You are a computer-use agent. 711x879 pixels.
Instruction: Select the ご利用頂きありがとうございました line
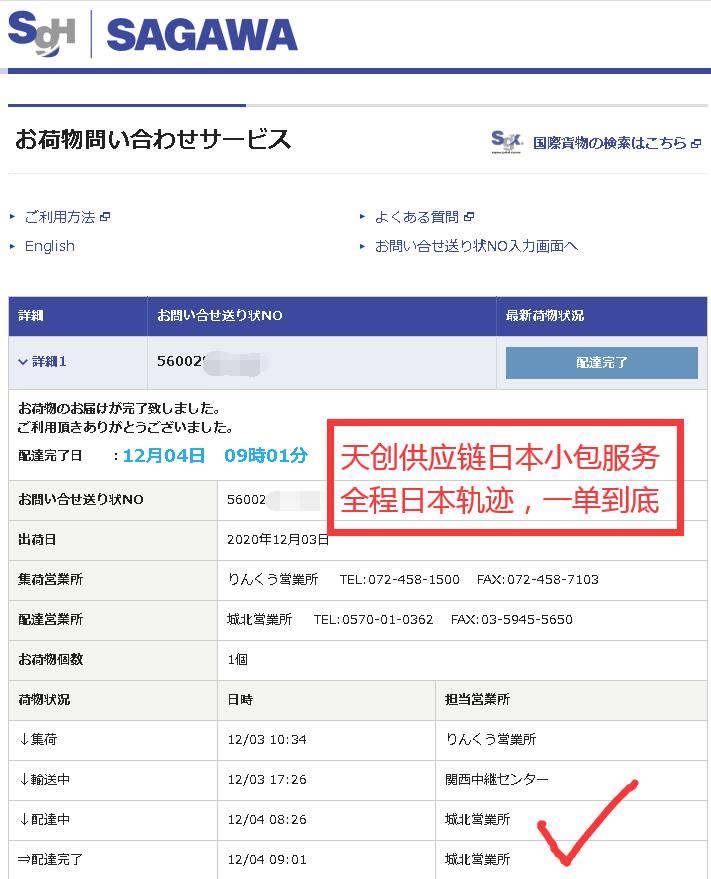pos(126,427)
